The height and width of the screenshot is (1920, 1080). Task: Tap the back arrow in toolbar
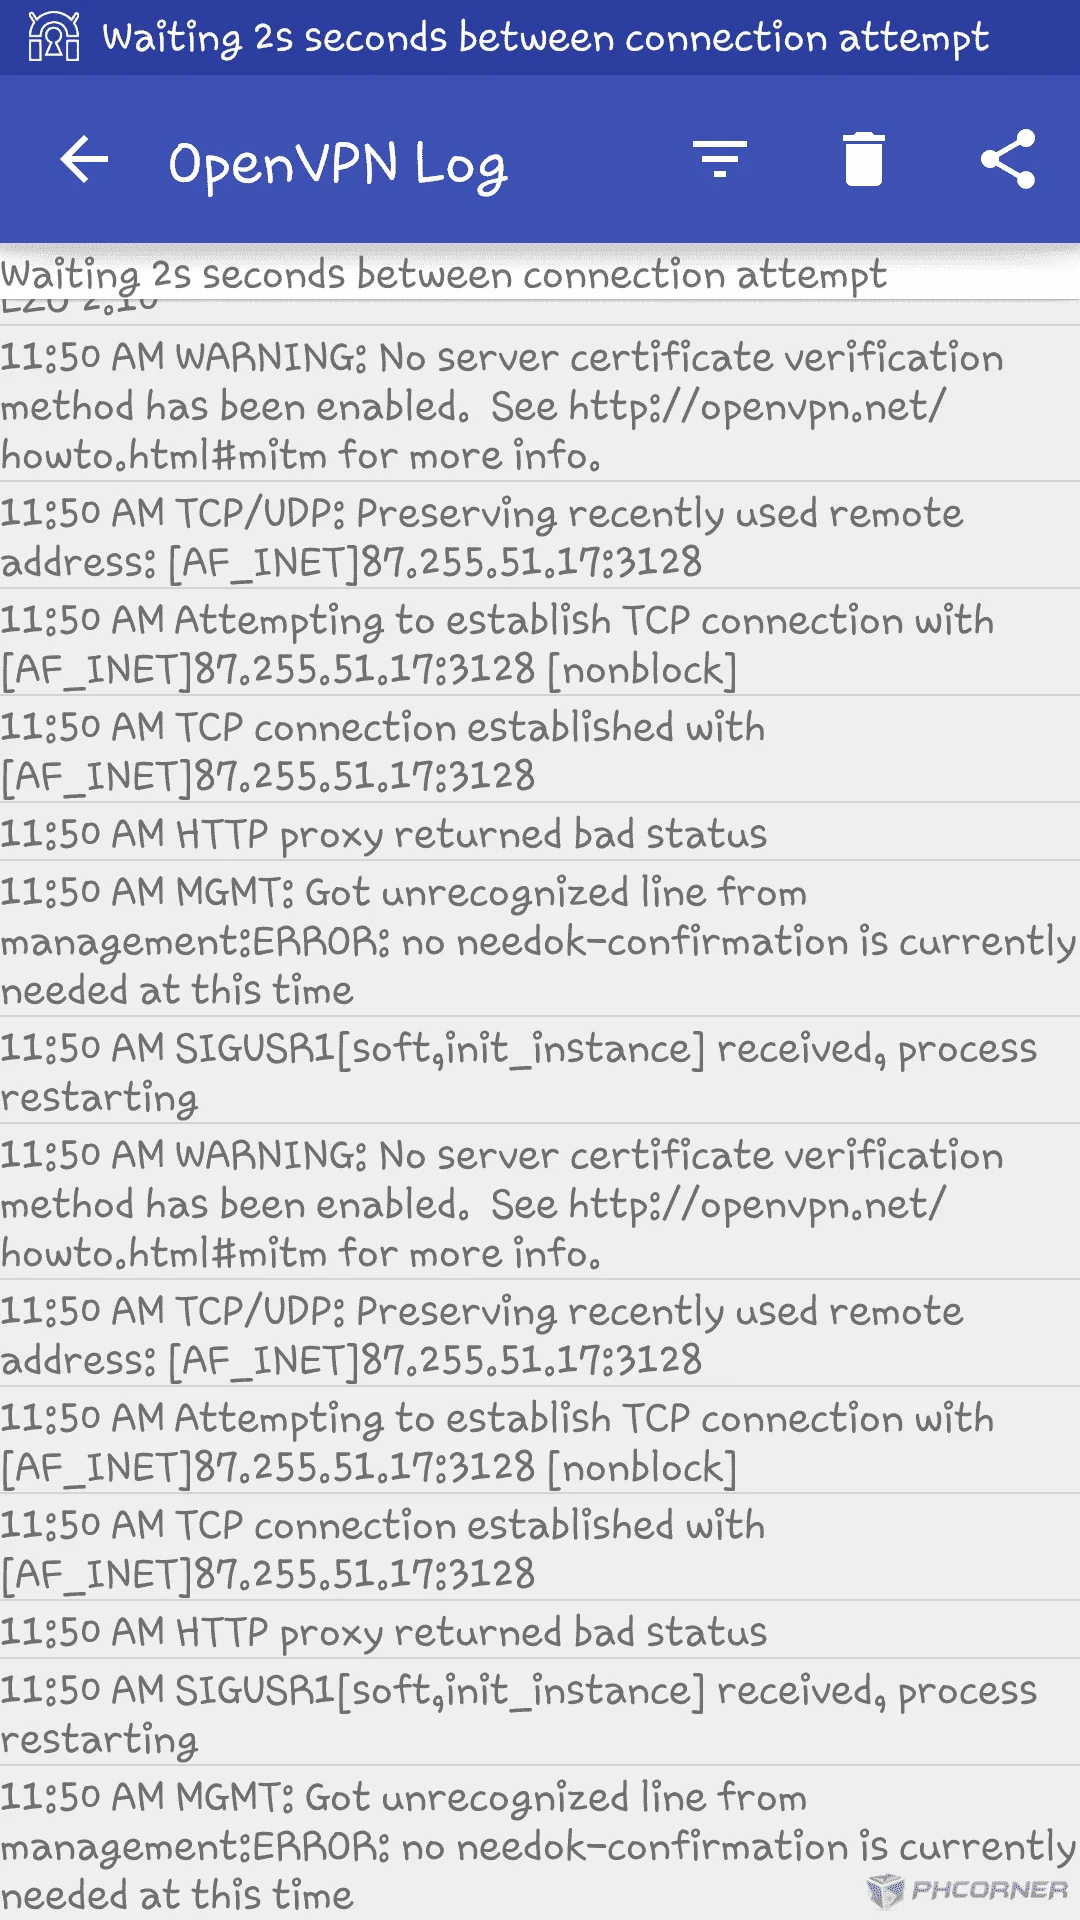(84, 160)
